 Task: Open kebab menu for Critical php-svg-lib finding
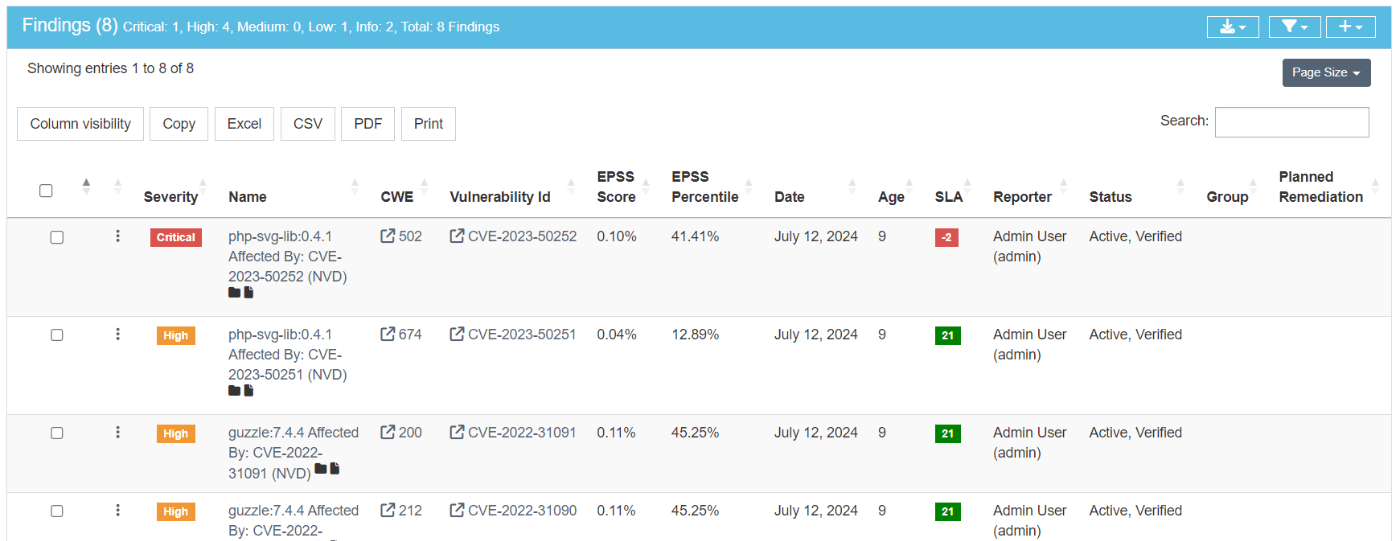[118, 236]
